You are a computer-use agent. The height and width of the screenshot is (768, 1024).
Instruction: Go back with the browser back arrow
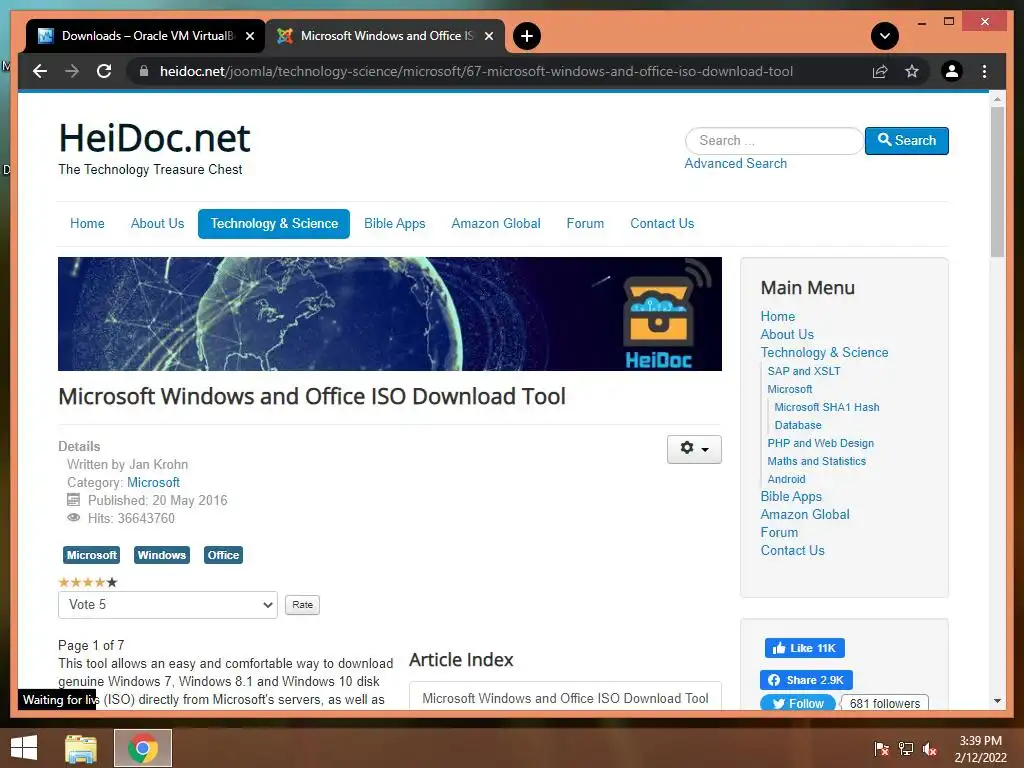(40, 71)
